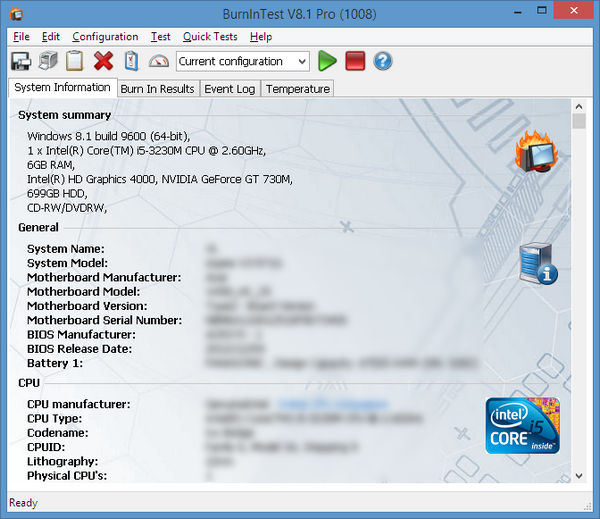The image size is (600, 519).
Task: Click the scrollbar down arrow
Action: click(579, 476)
